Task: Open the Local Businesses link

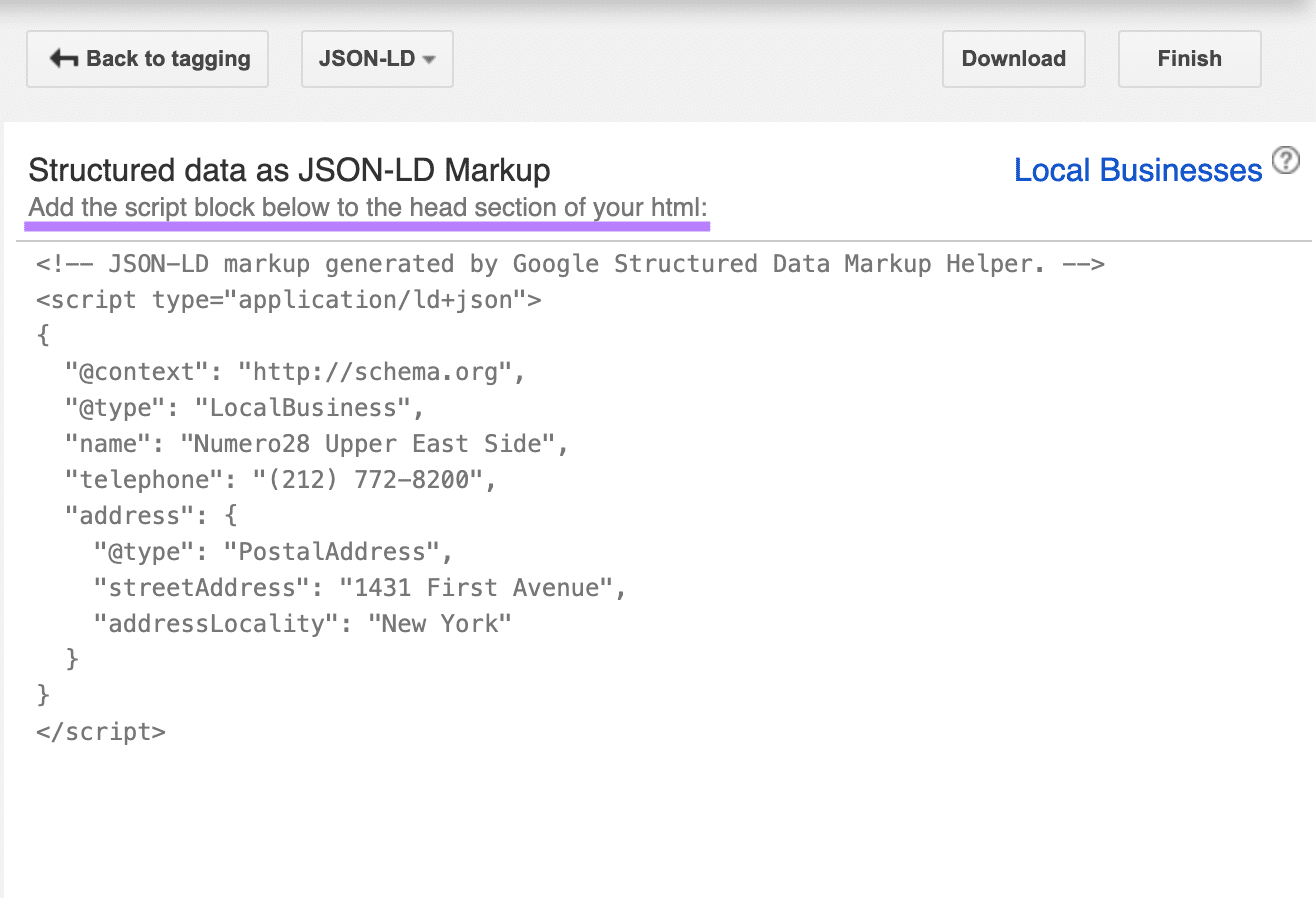Action: coord(1137,170)
